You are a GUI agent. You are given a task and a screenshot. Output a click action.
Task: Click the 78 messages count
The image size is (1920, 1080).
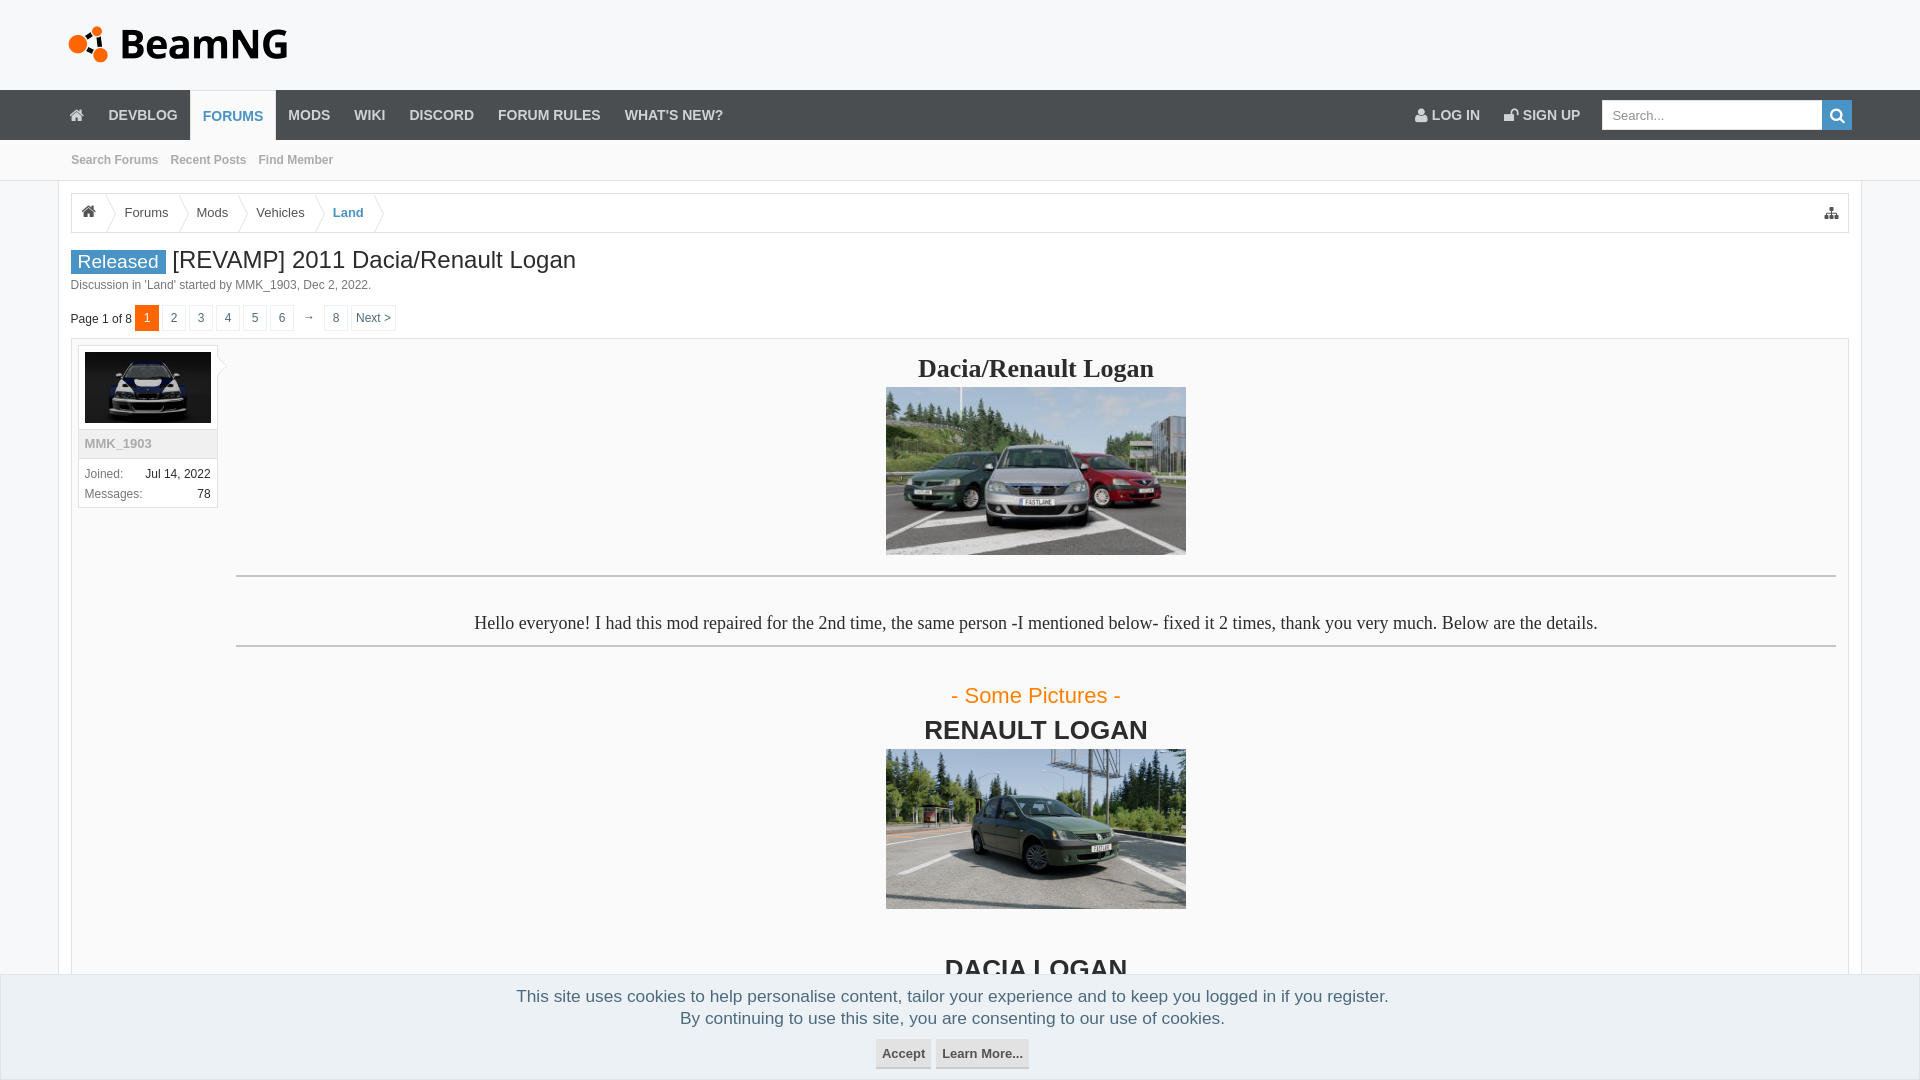point(204,494)
